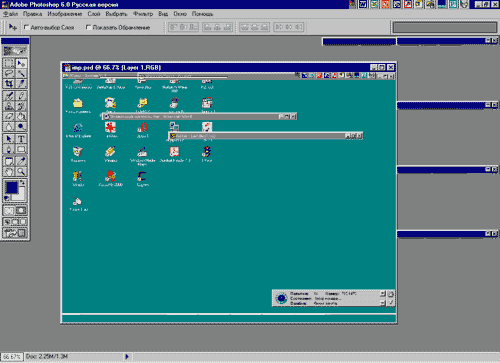
Task: Select the Eraser tool
Action: (9, 116)
